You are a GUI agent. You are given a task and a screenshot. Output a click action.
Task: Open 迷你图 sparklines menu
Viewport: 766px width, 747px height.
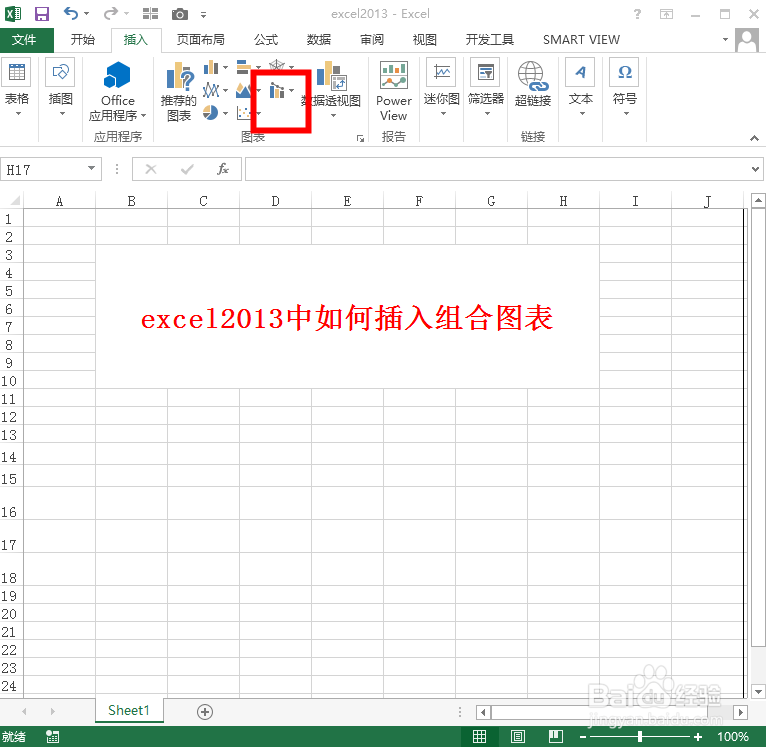pyautogui.click(x=442, y=88)
